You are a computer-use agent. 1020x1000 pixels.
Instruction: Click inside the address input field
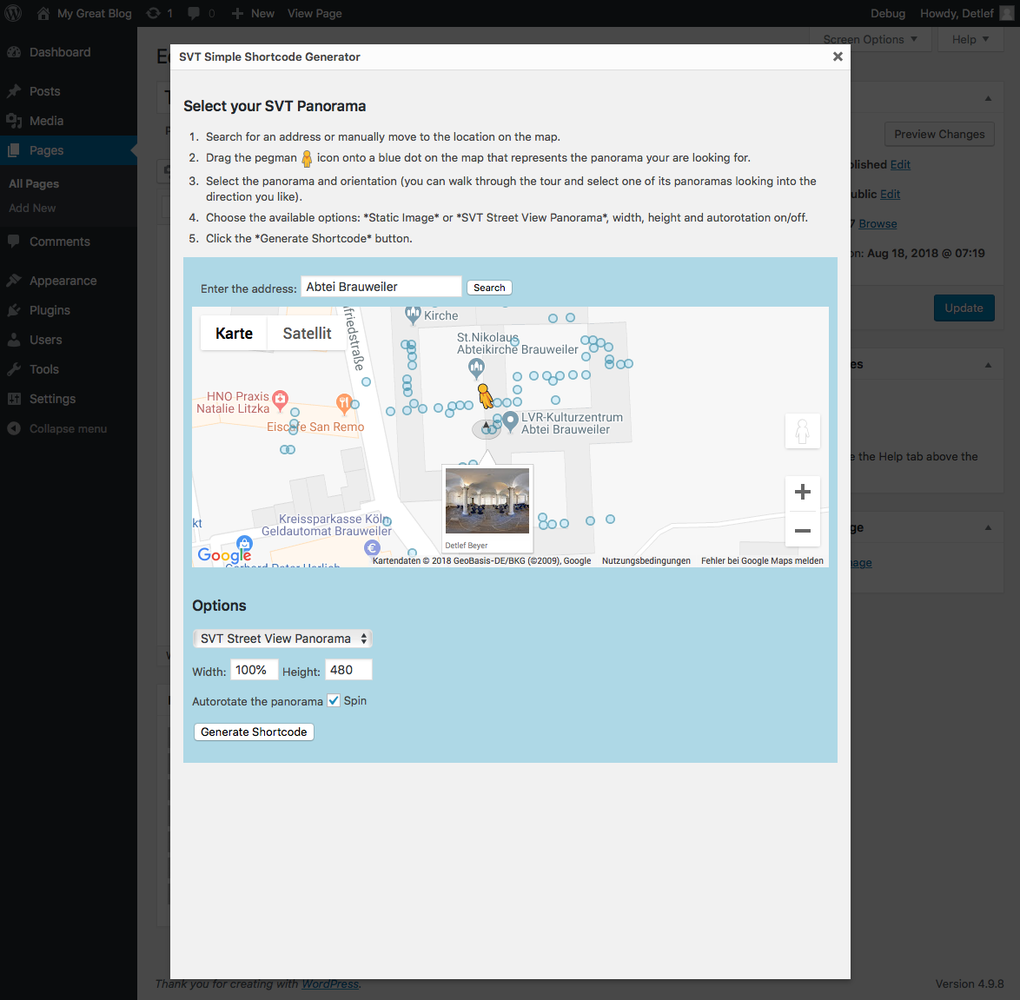(x=380, y=287)
